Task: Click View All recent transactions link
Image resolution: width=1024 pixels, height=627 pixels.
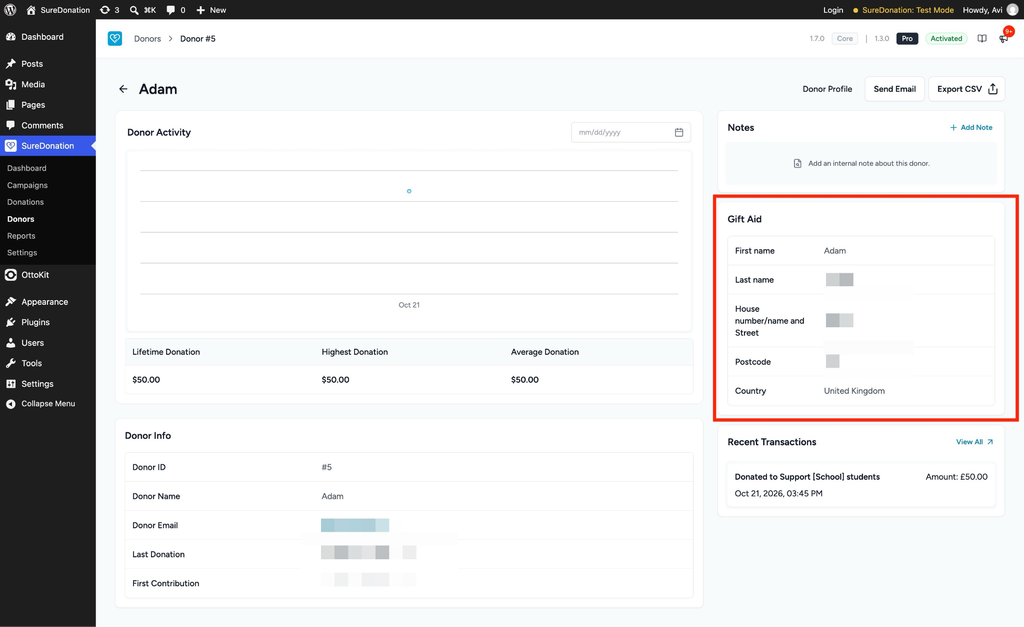Action: (974, 442)
